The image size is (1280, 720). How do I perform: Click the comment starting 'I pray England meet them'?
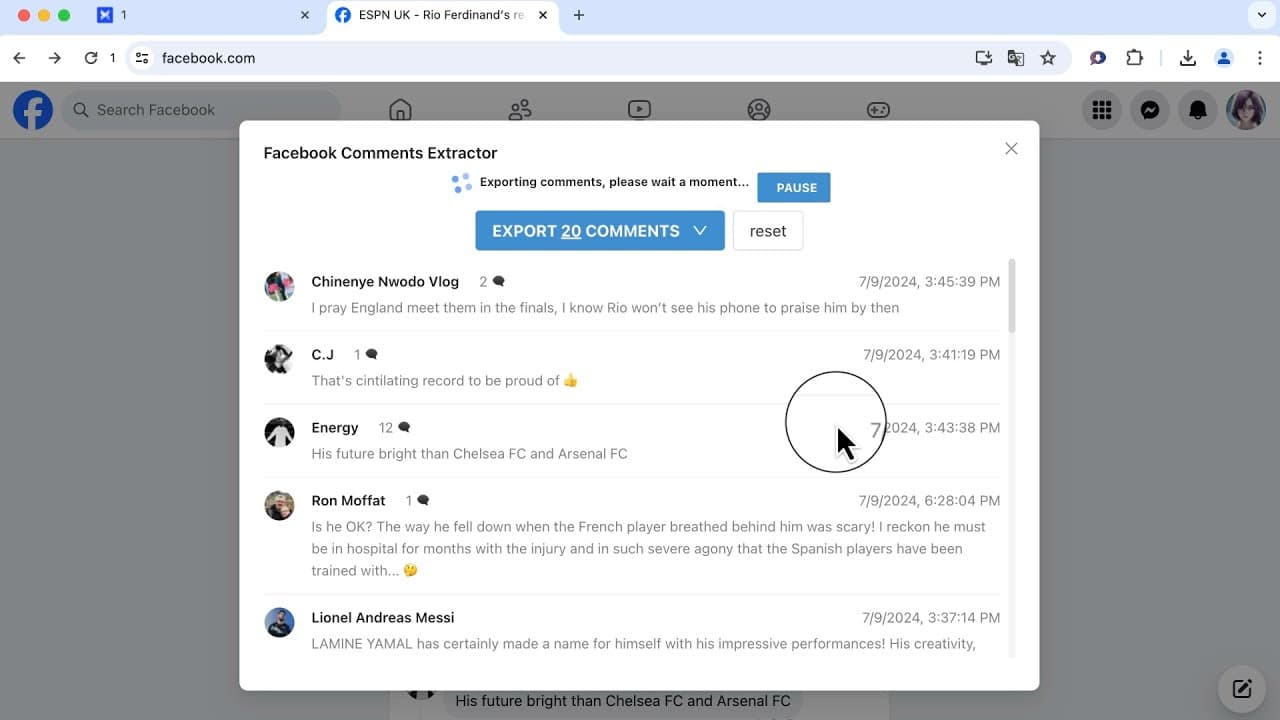click(605, 308)
